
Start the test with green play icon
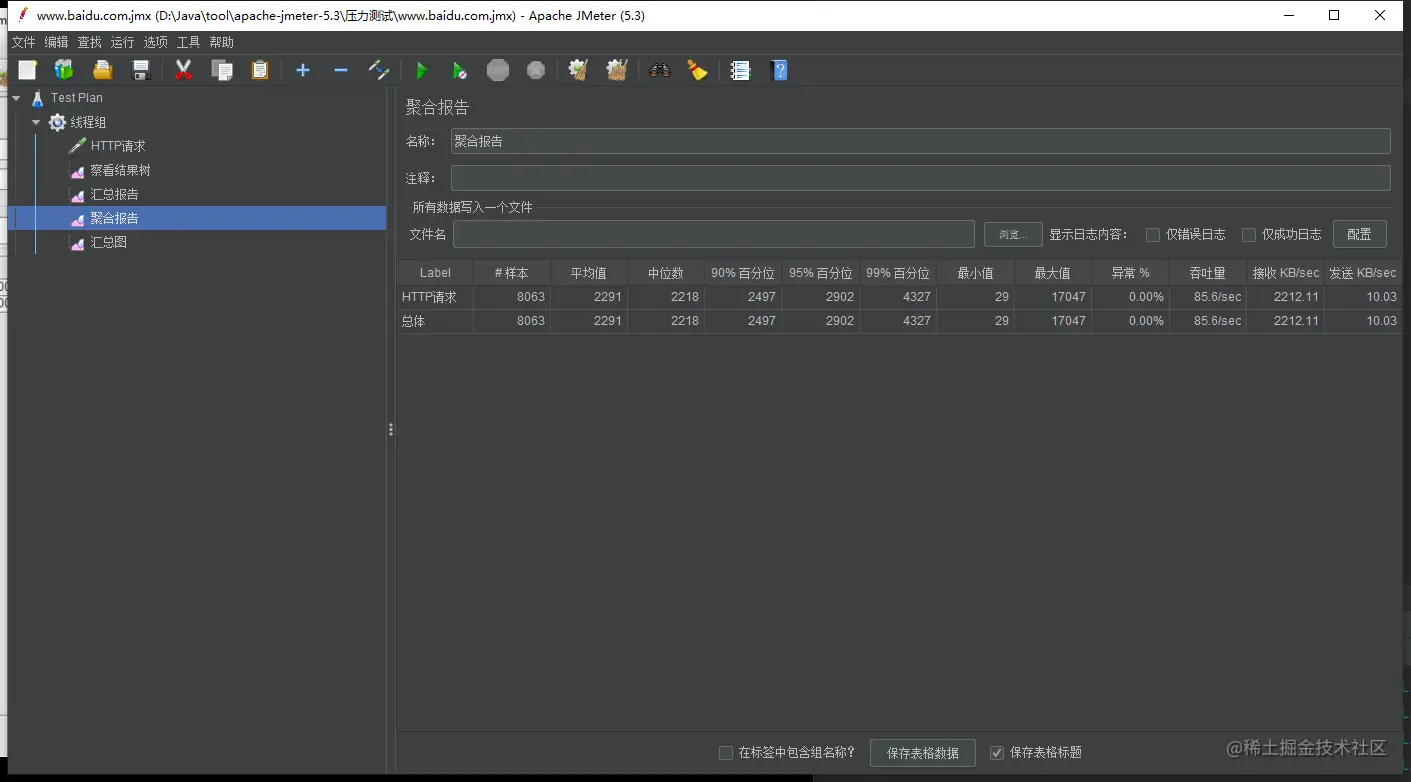[x=422, y=70]
